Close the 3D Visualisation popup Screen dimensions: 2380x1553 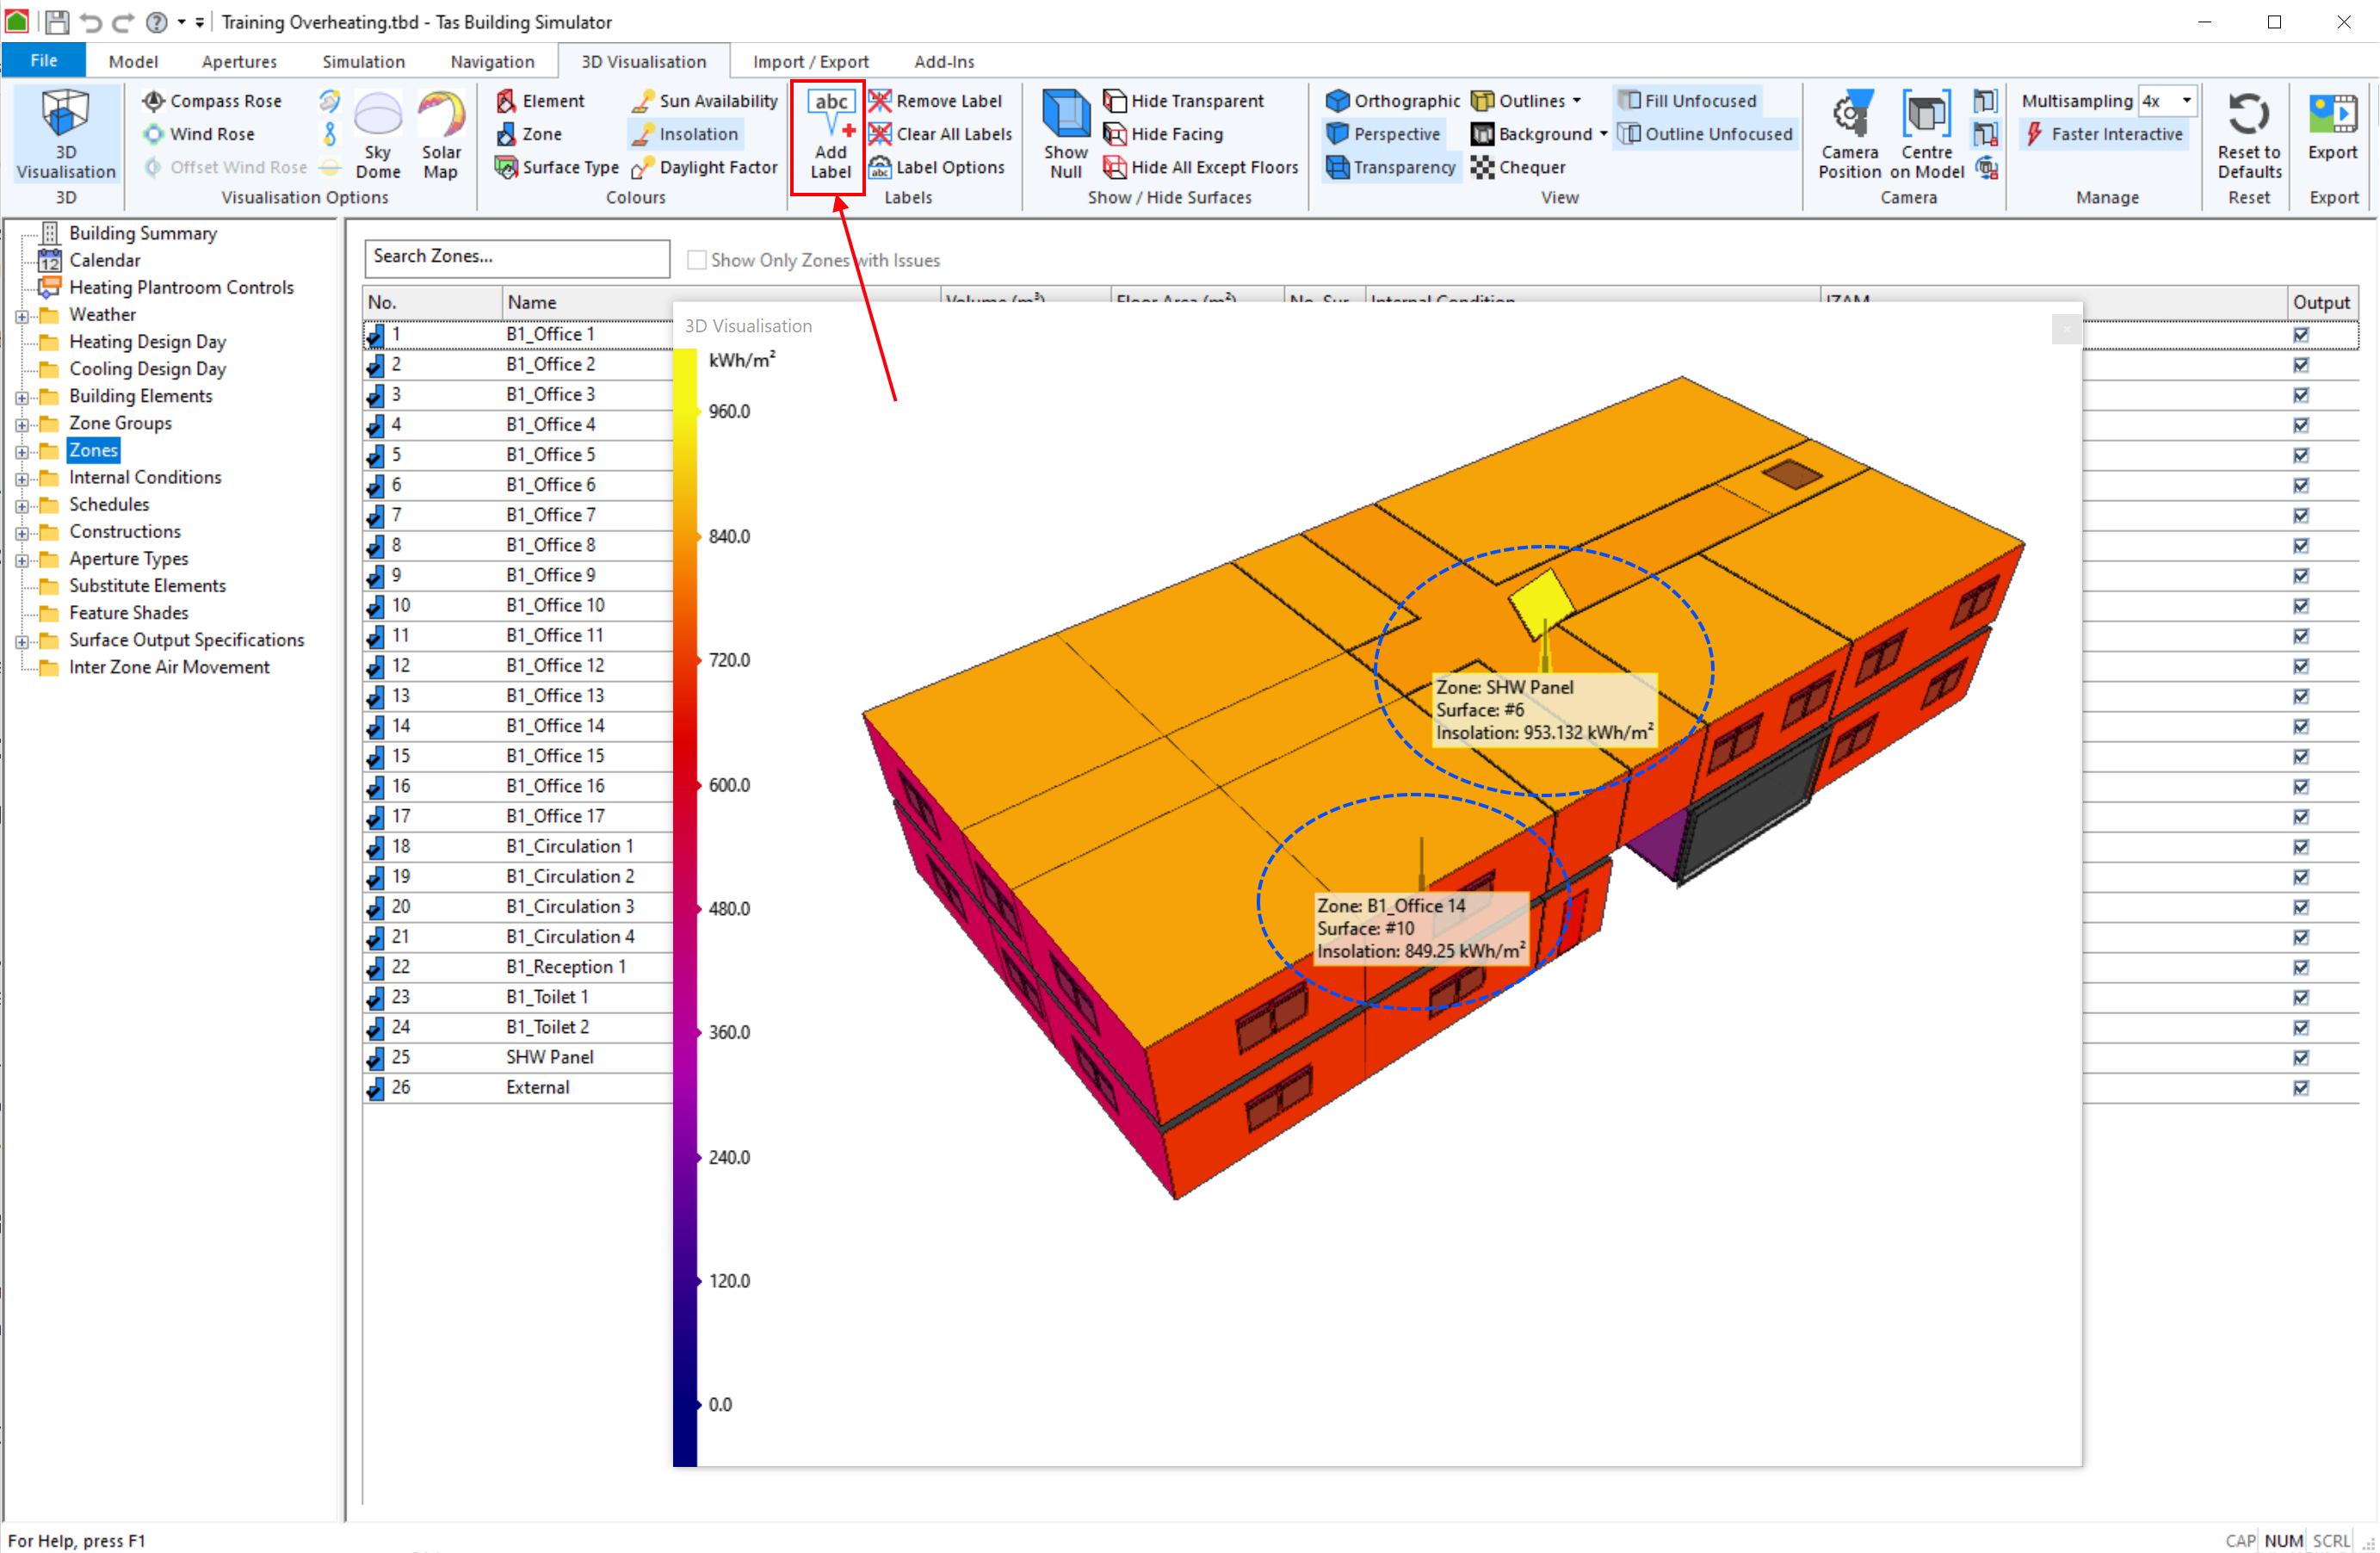click(2065, 328)
